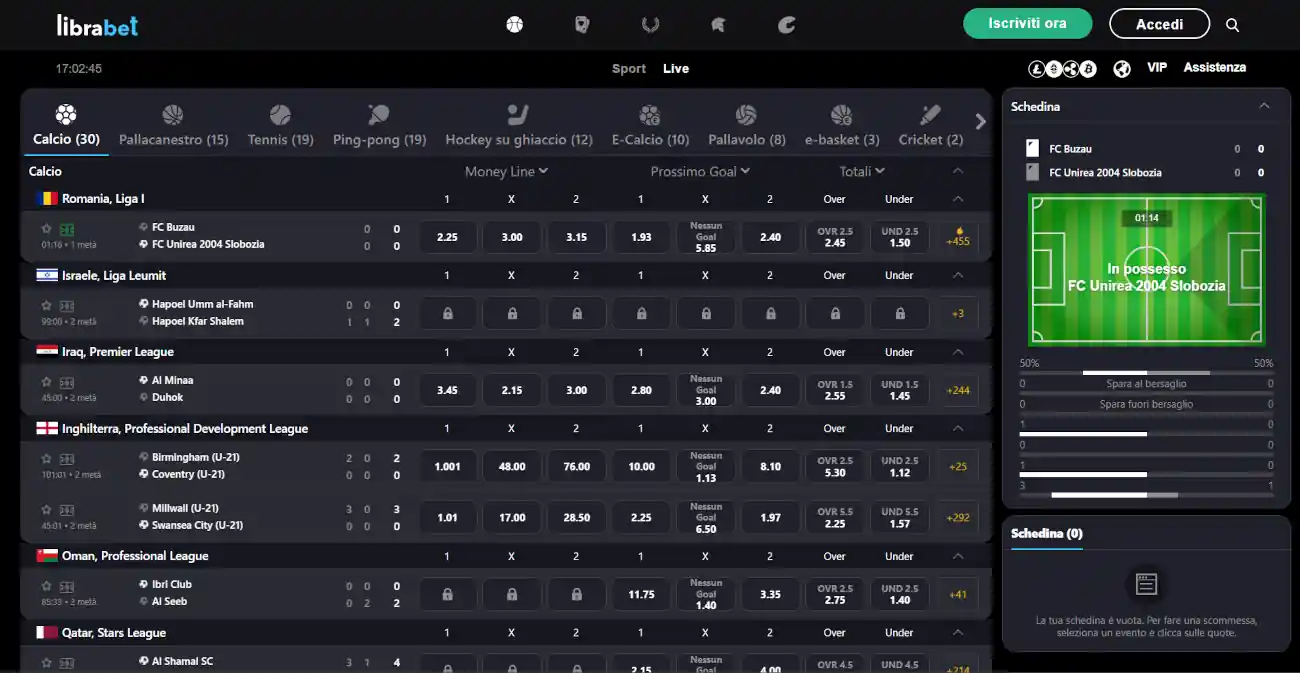
Task: Open the Prossimo Goal market dropdown
Action: click(x=700, y=172)
